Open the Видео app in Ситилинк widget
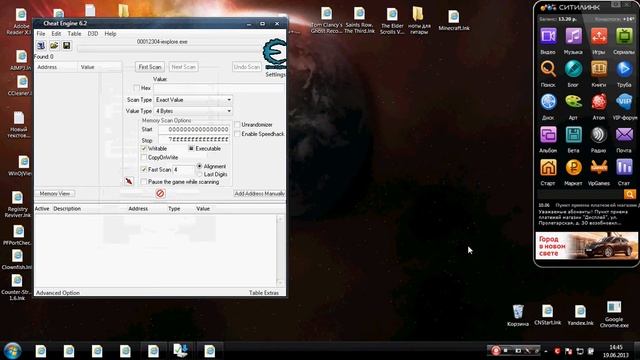 coord(548,36)
